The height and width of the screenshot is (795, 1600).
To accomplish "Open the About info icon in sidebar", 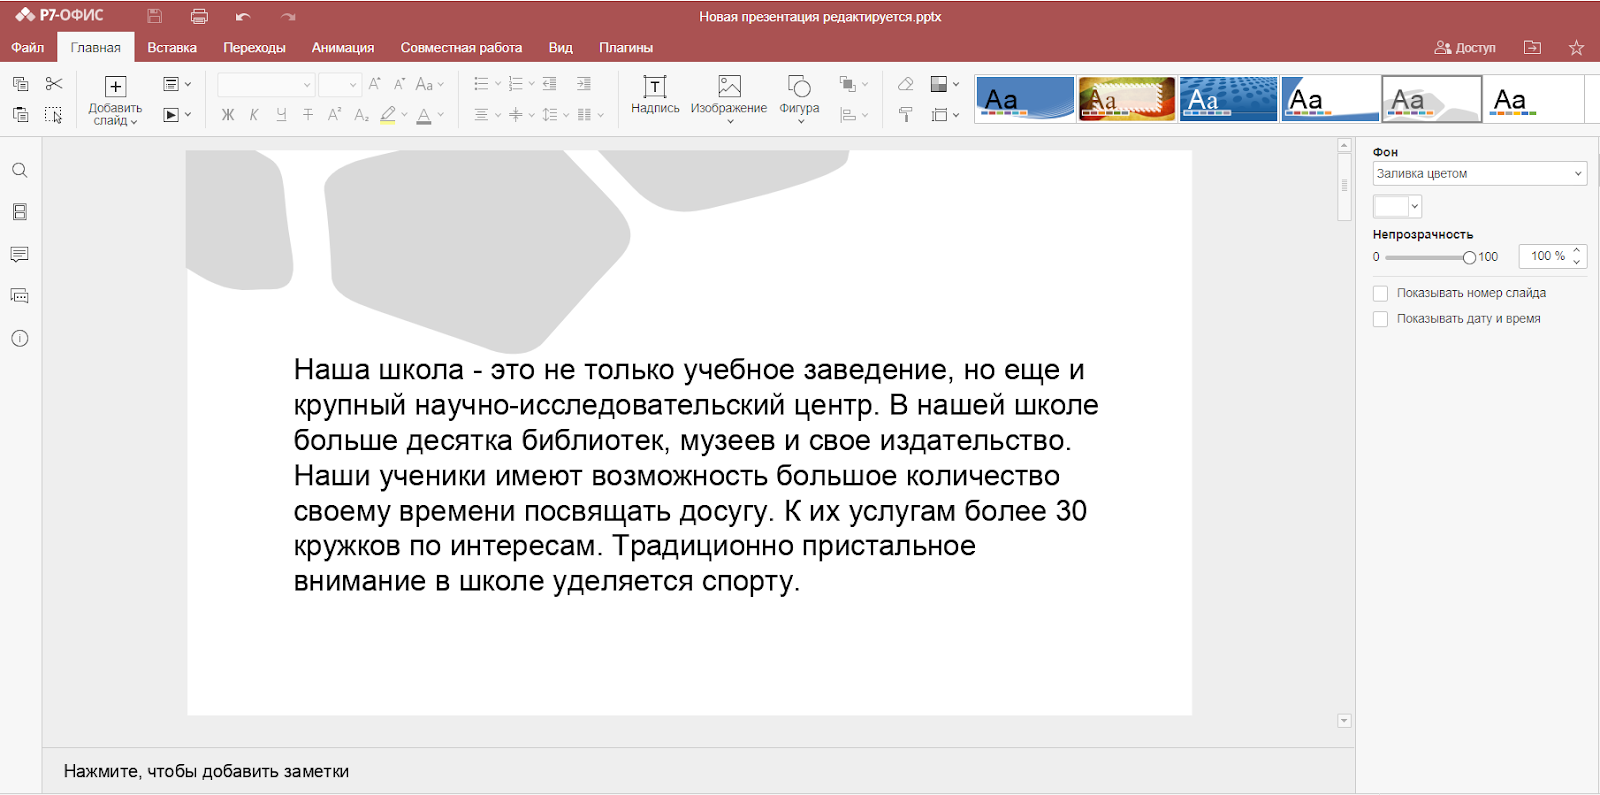I will coord(20,338).
